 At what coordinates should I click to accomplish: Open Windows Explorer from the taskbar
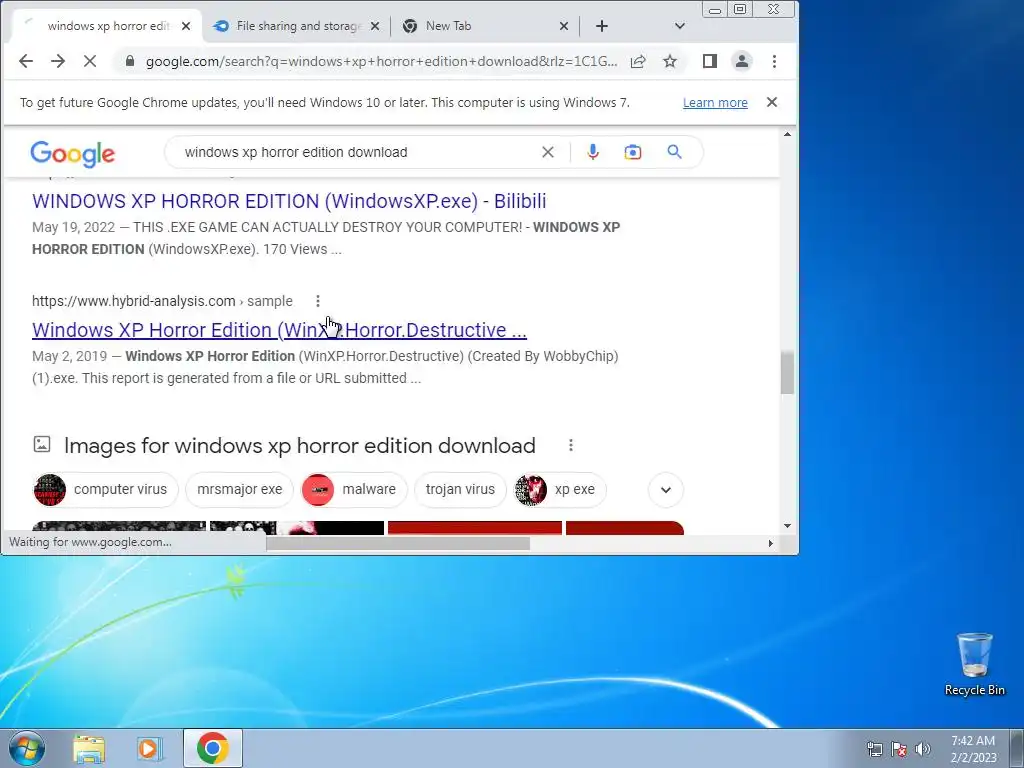tap(89, 748)
